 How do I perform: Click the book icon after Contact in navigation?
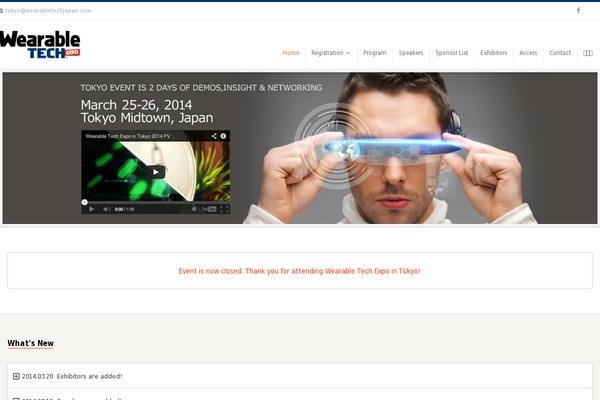[588, 53]
